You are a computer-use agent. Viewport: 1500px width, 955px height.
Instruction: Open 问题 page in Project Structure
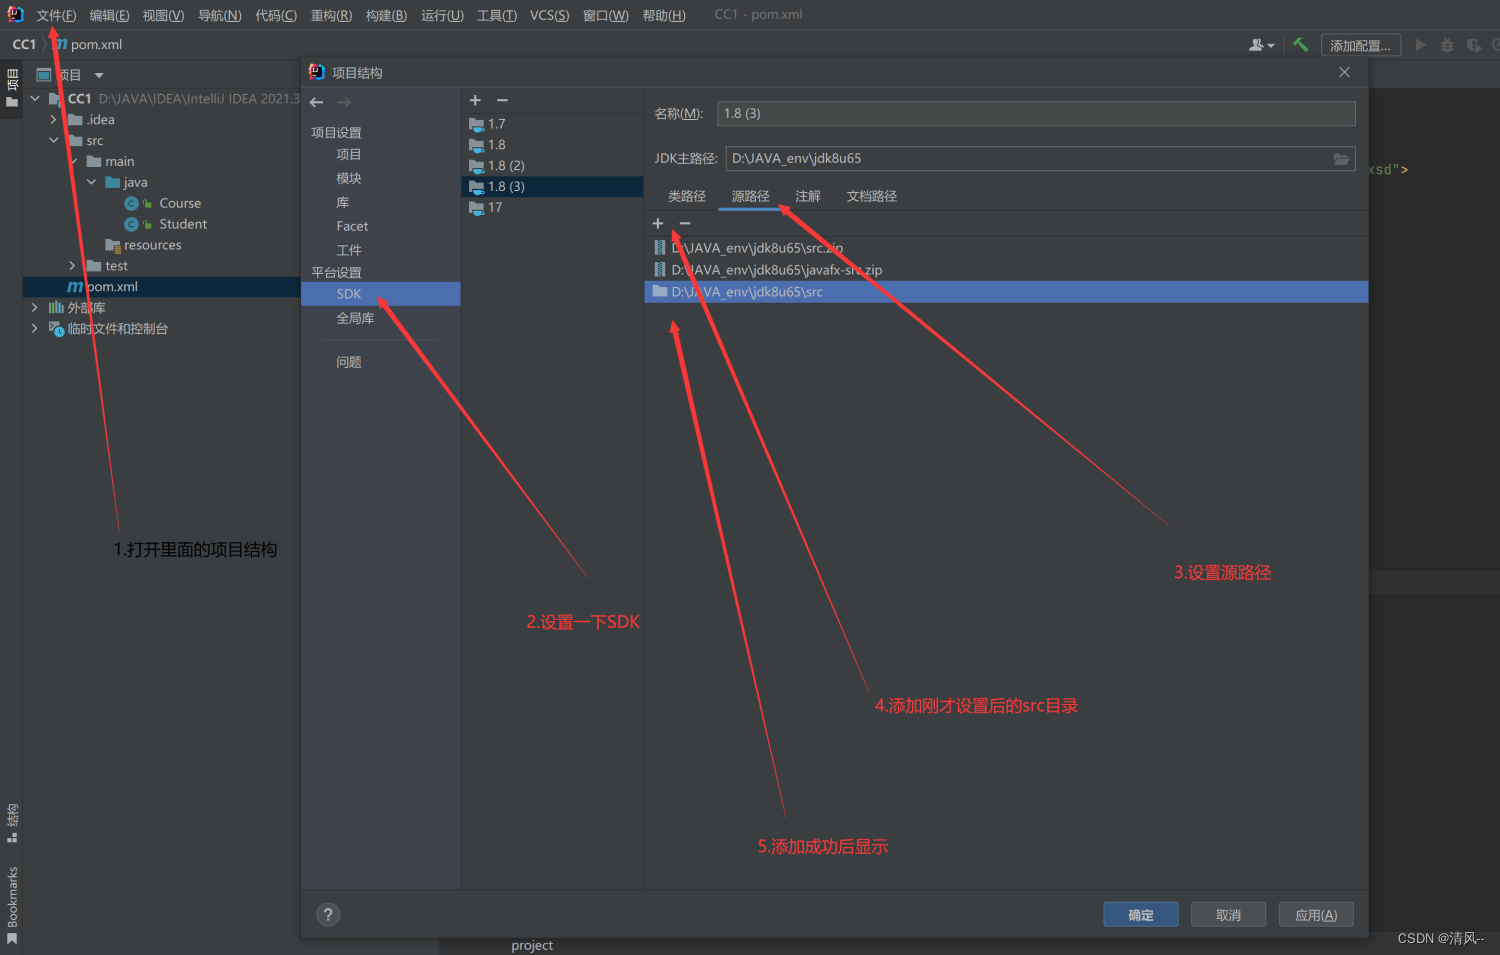349,363
